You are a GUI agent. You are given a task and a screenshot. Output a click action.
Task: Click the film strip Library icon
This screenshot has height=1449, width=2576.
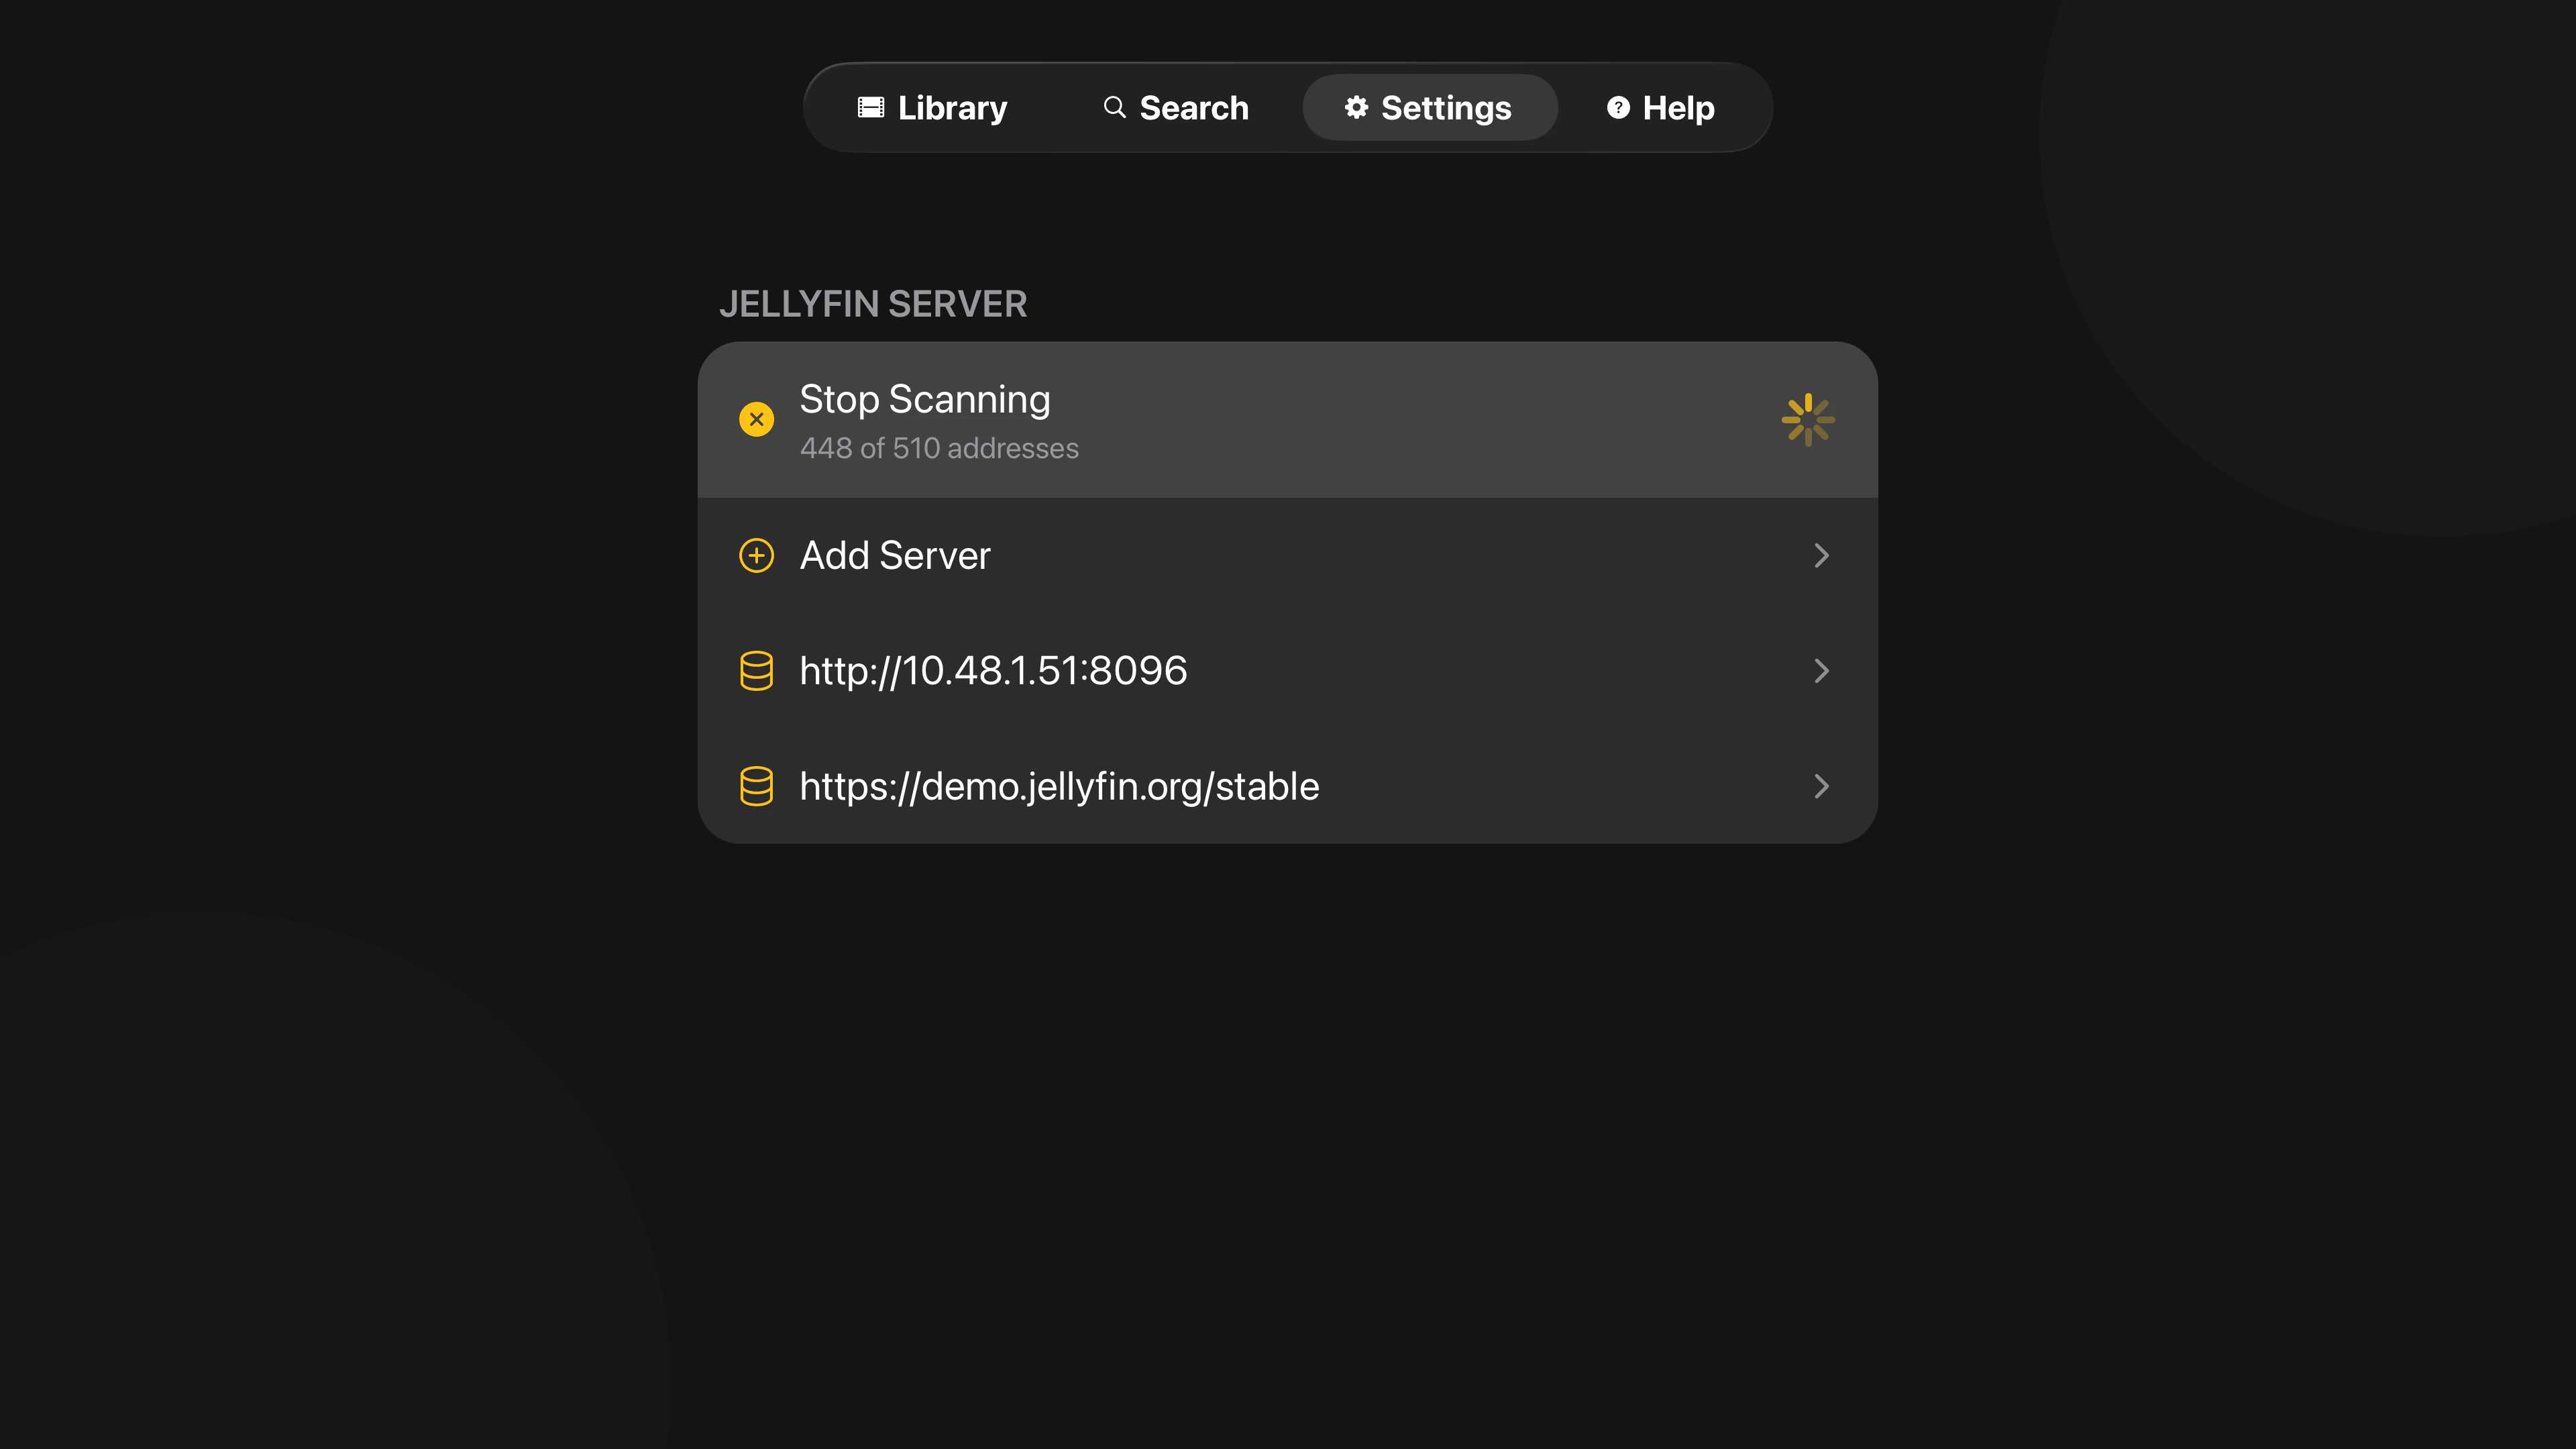point(871,107)
